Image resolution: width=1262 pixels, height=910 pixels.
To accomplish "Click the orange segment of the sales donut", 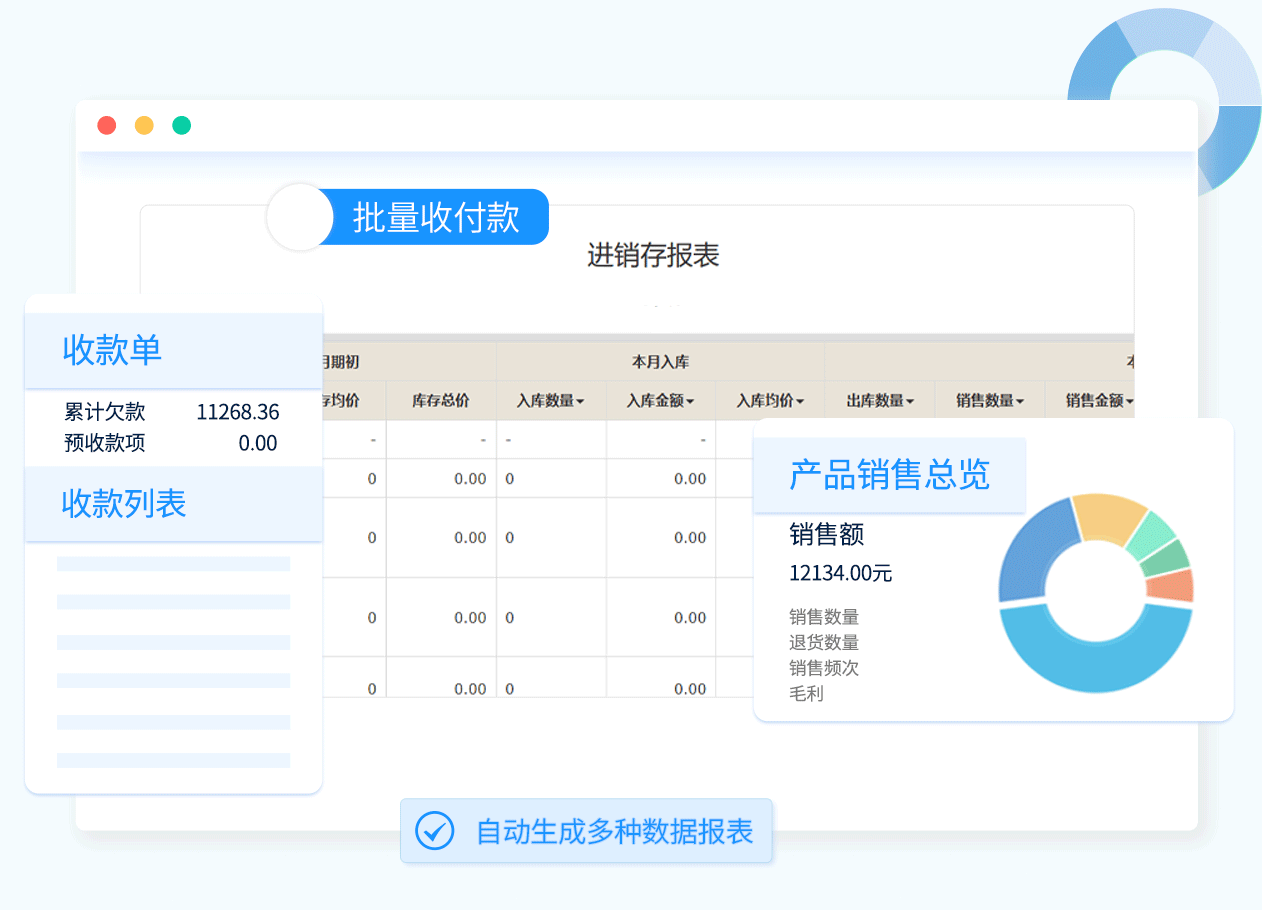I will (1170, 585).
